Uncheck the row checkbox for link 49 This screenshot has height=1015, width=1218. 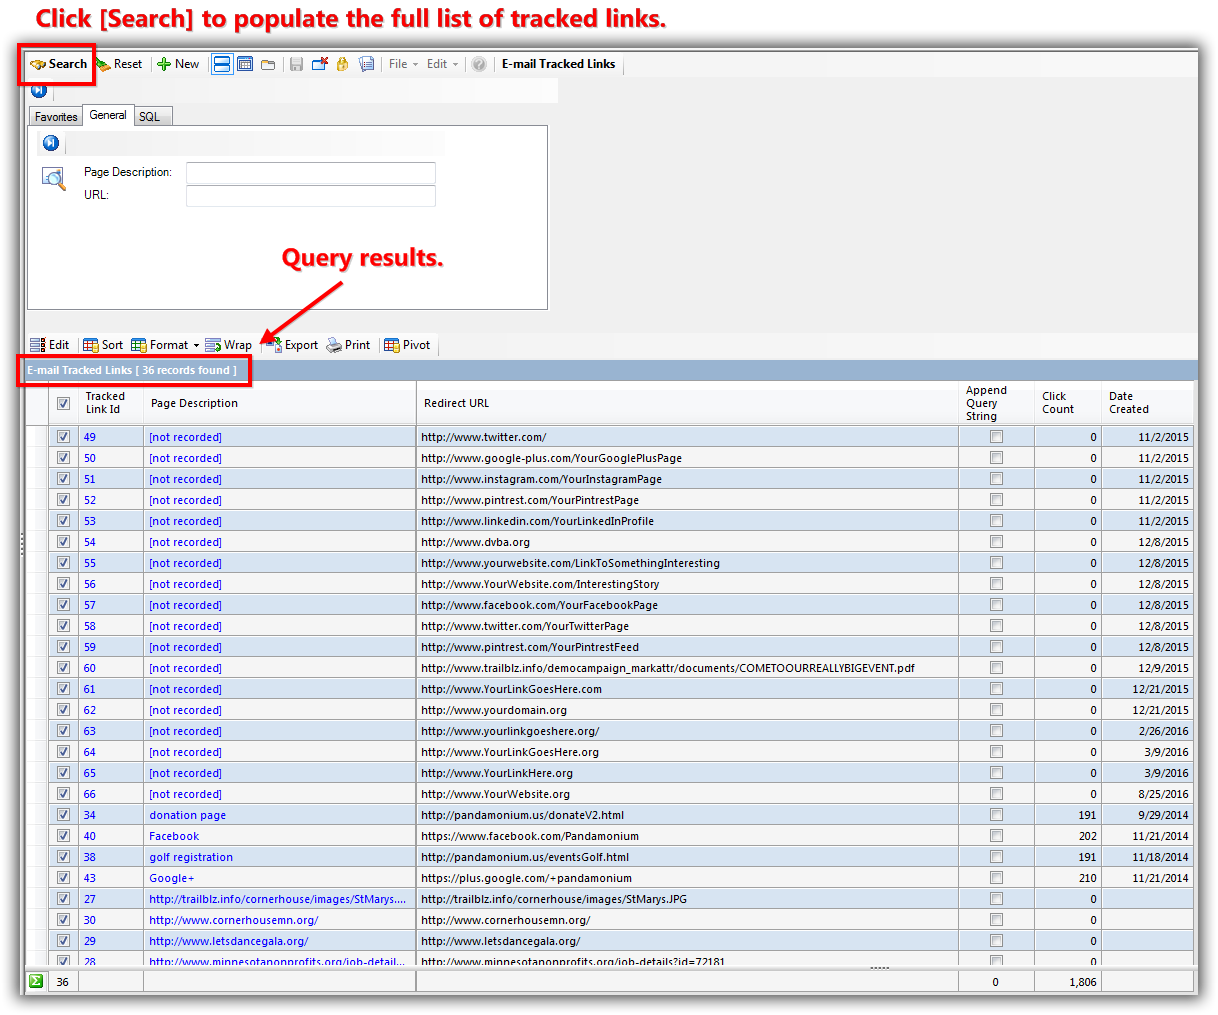pyautogui.click(x=63, y=437)
